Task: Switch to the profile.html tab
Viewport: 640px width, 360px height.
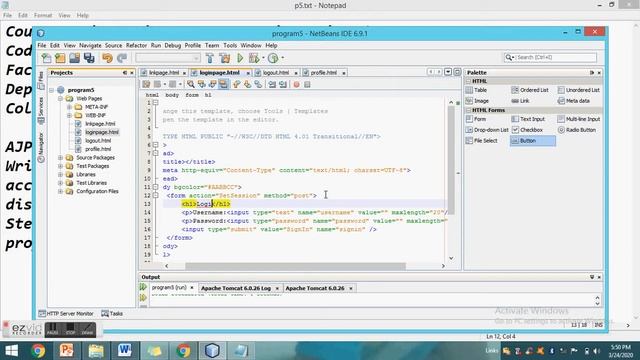Action: pyautogui.click(x=323, y=73)
